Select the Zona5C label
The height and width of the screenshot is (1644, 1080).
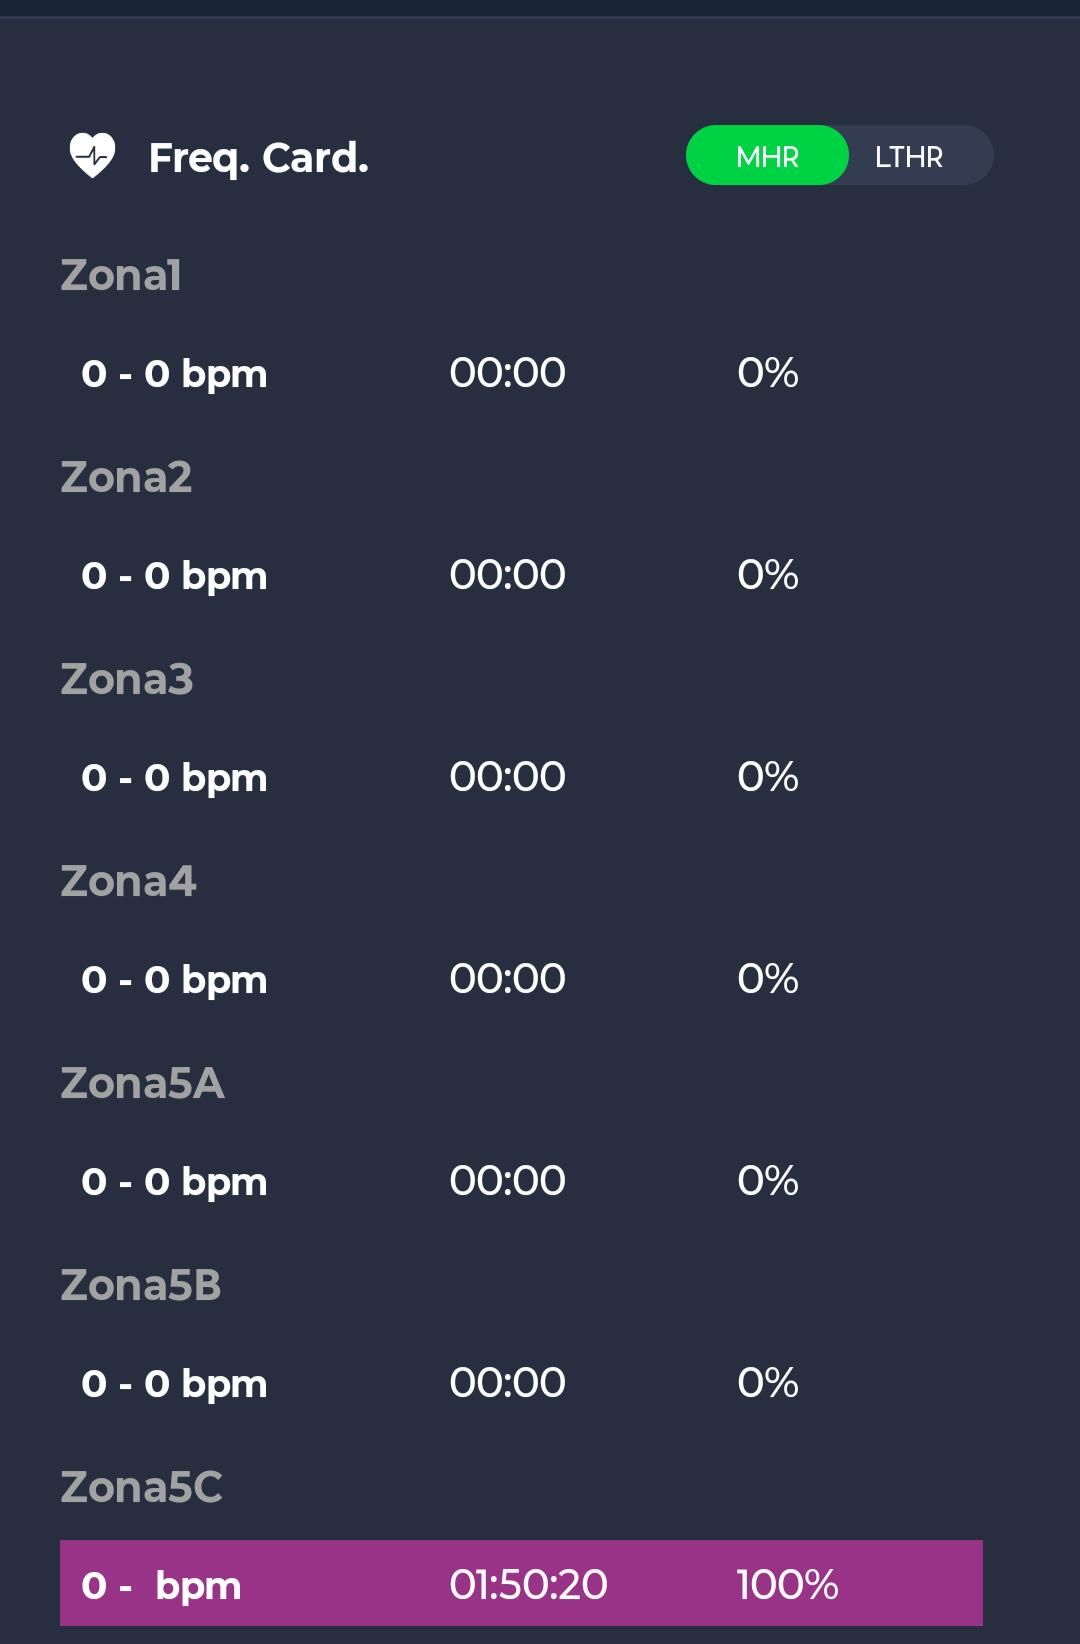[x=141, y=1487]
